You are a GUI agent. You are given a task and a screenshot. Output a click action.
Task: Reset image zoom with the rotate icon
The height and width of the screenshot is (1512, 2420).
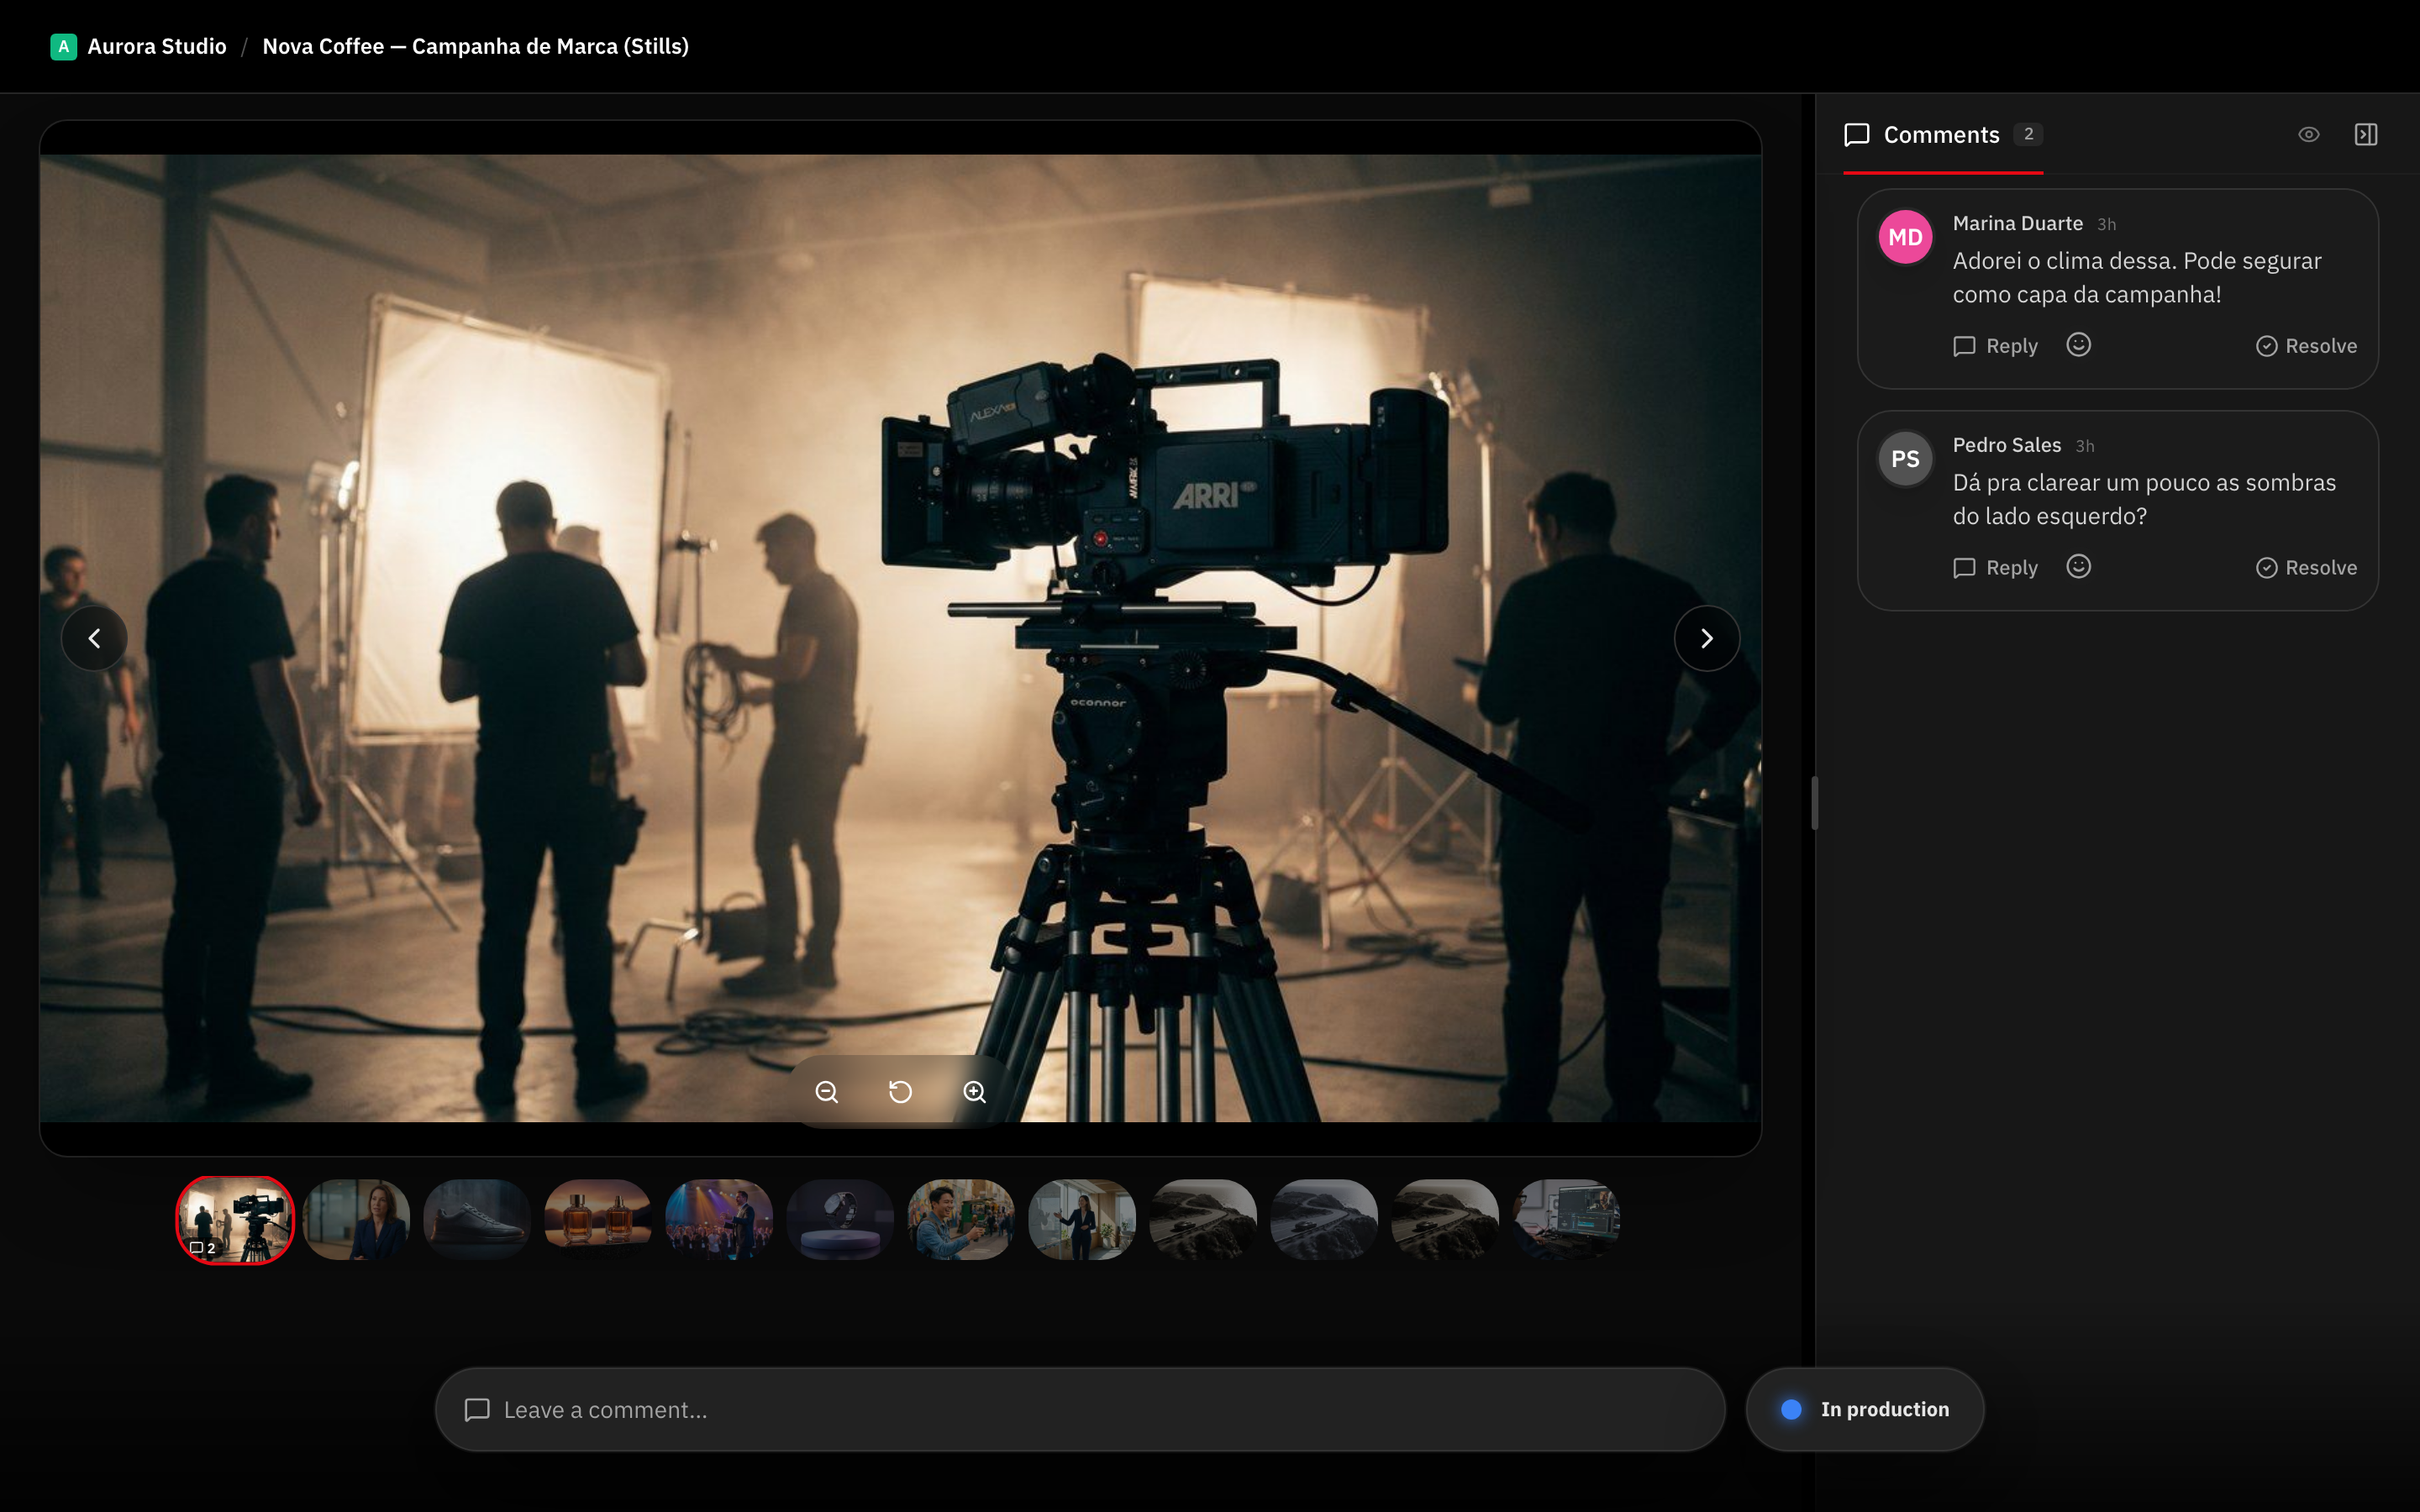tap(900, 1092)
